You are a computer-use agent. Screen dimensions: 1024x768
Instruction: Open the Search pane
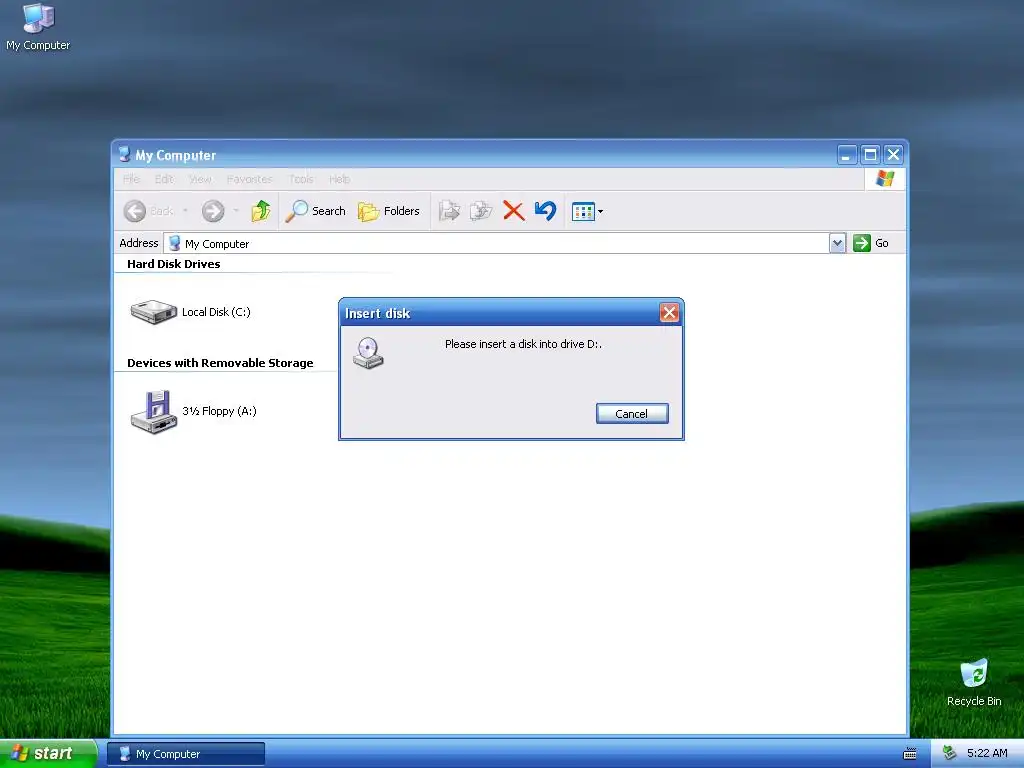pos(315,211)
